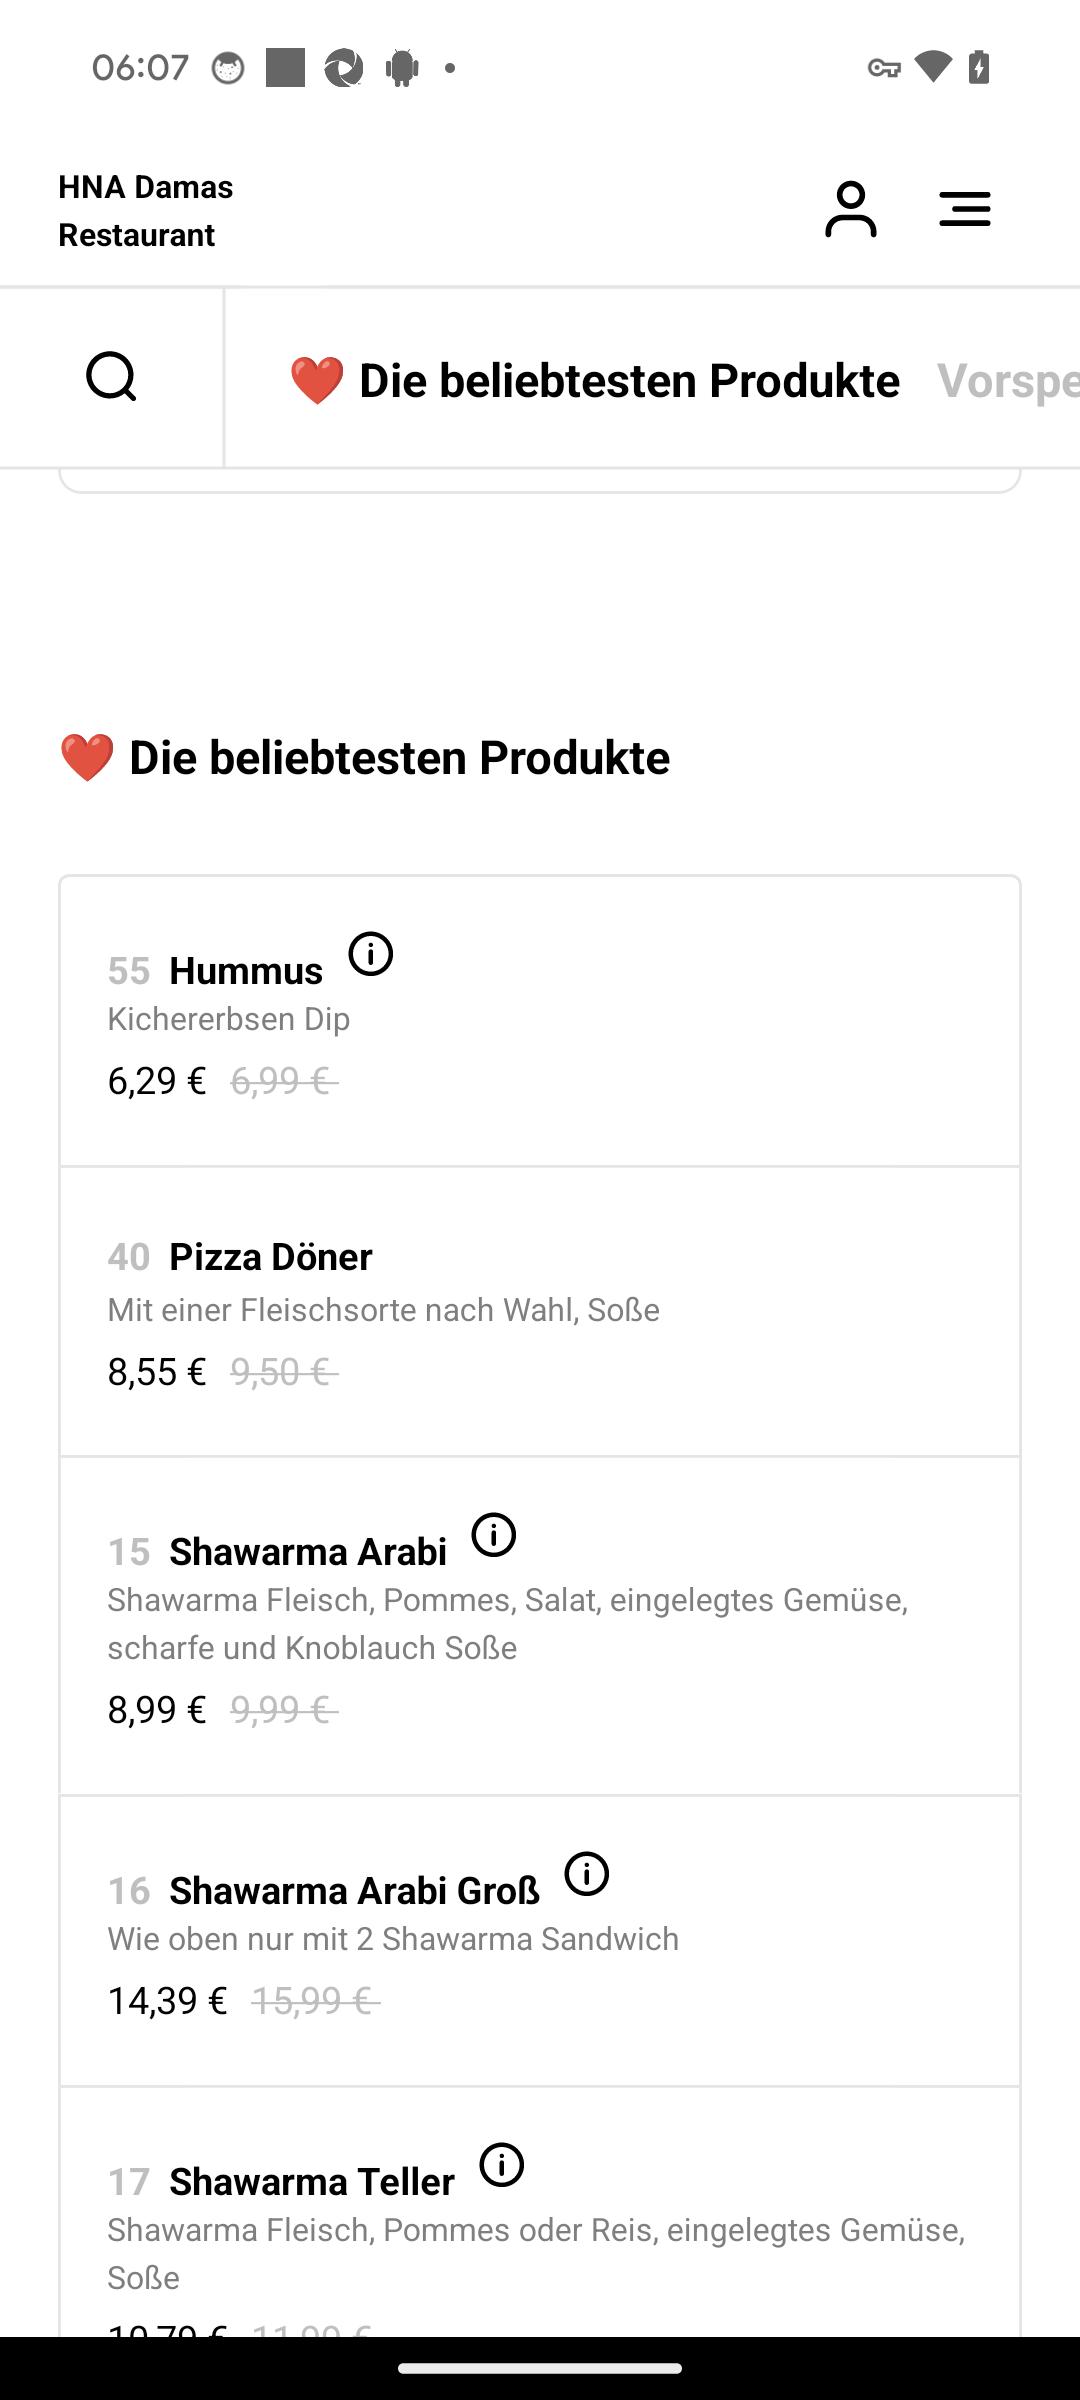Open the hamburger menu icon

(x=965, y=209)
